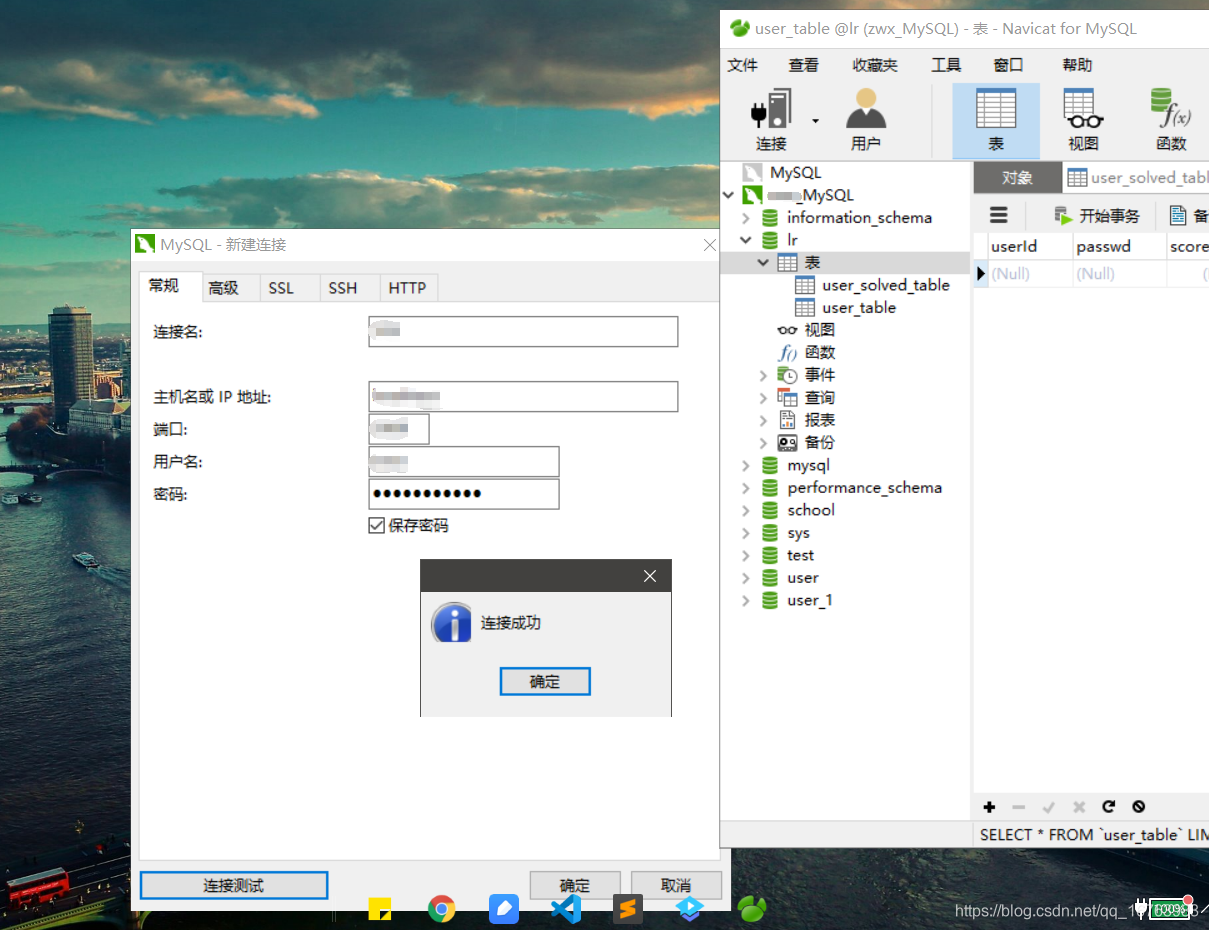
Task: Expand the 事件 events node
Action: coord(764,375)
